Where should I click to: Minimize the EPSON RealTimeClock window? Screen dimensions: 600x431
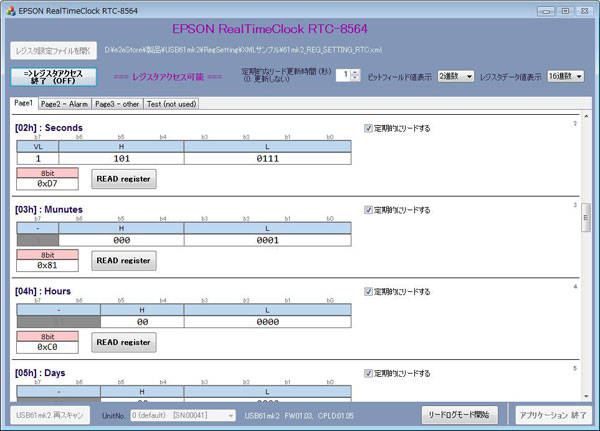[546, 11]
